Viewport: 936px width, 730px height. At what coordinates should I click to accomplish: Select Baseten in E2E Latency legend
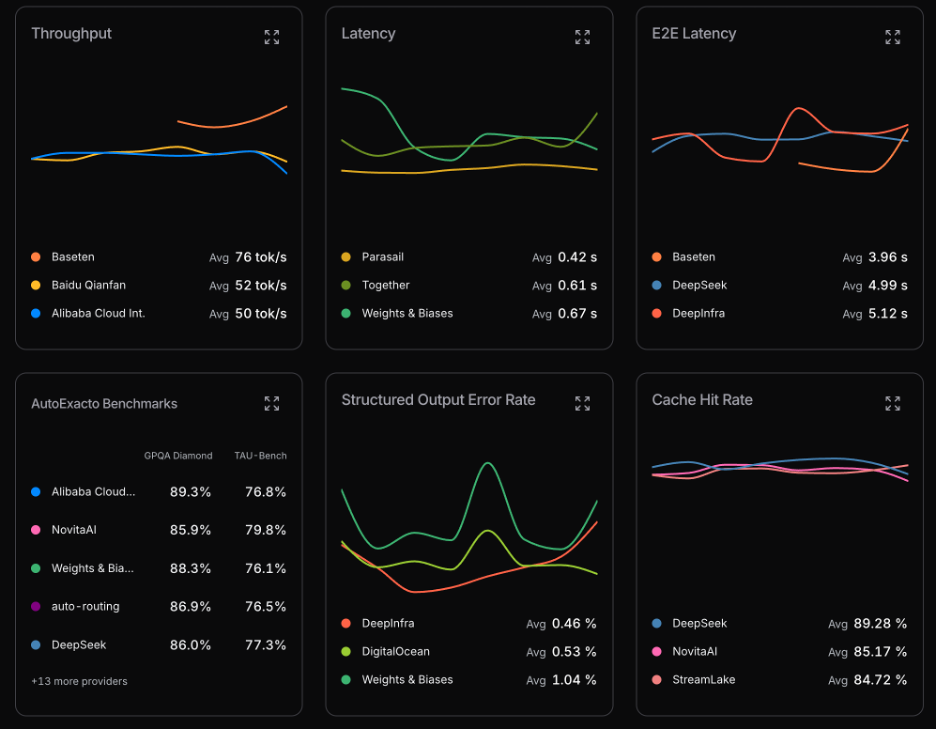694,257
